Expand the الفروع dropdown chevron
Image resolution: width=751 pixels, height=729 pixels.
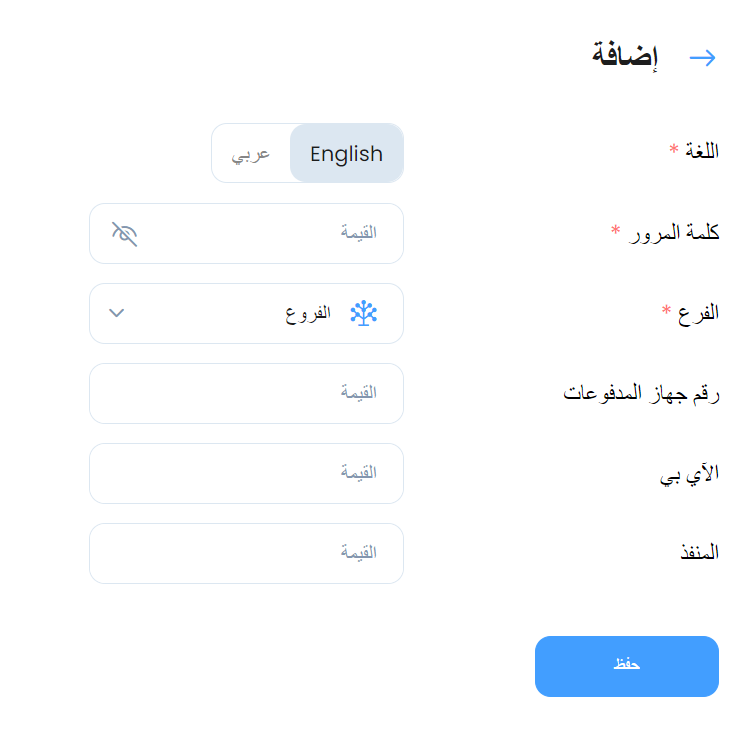tap(116, 313)
